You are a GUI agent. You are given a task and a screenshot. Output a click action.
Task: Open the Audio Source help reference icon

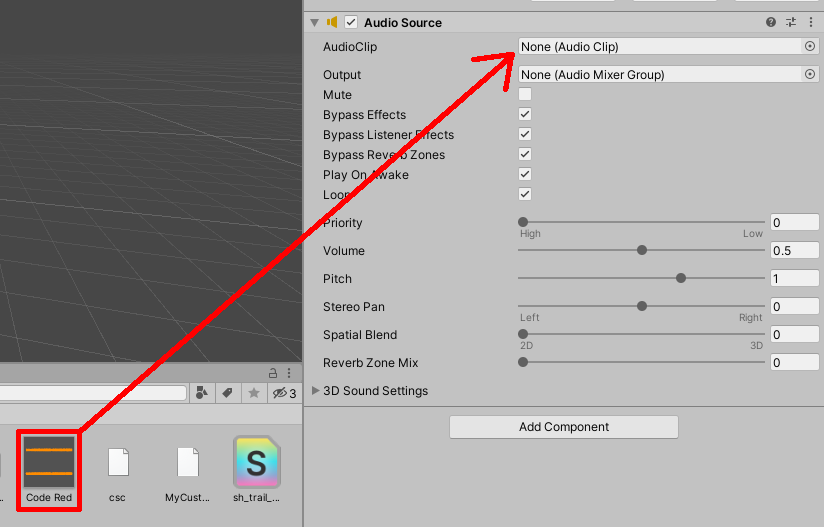coord(771,22)
